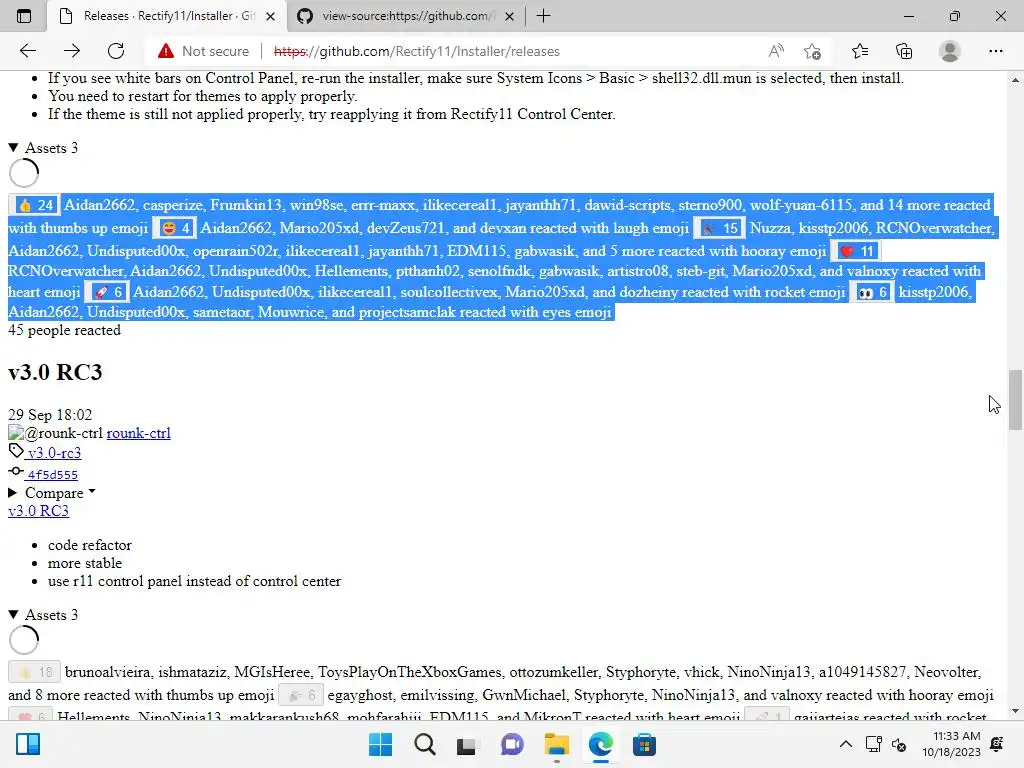1024x768 pixels.
Task: Click the tag icon beside v3.0-rc3
Action: pos(16,451)
